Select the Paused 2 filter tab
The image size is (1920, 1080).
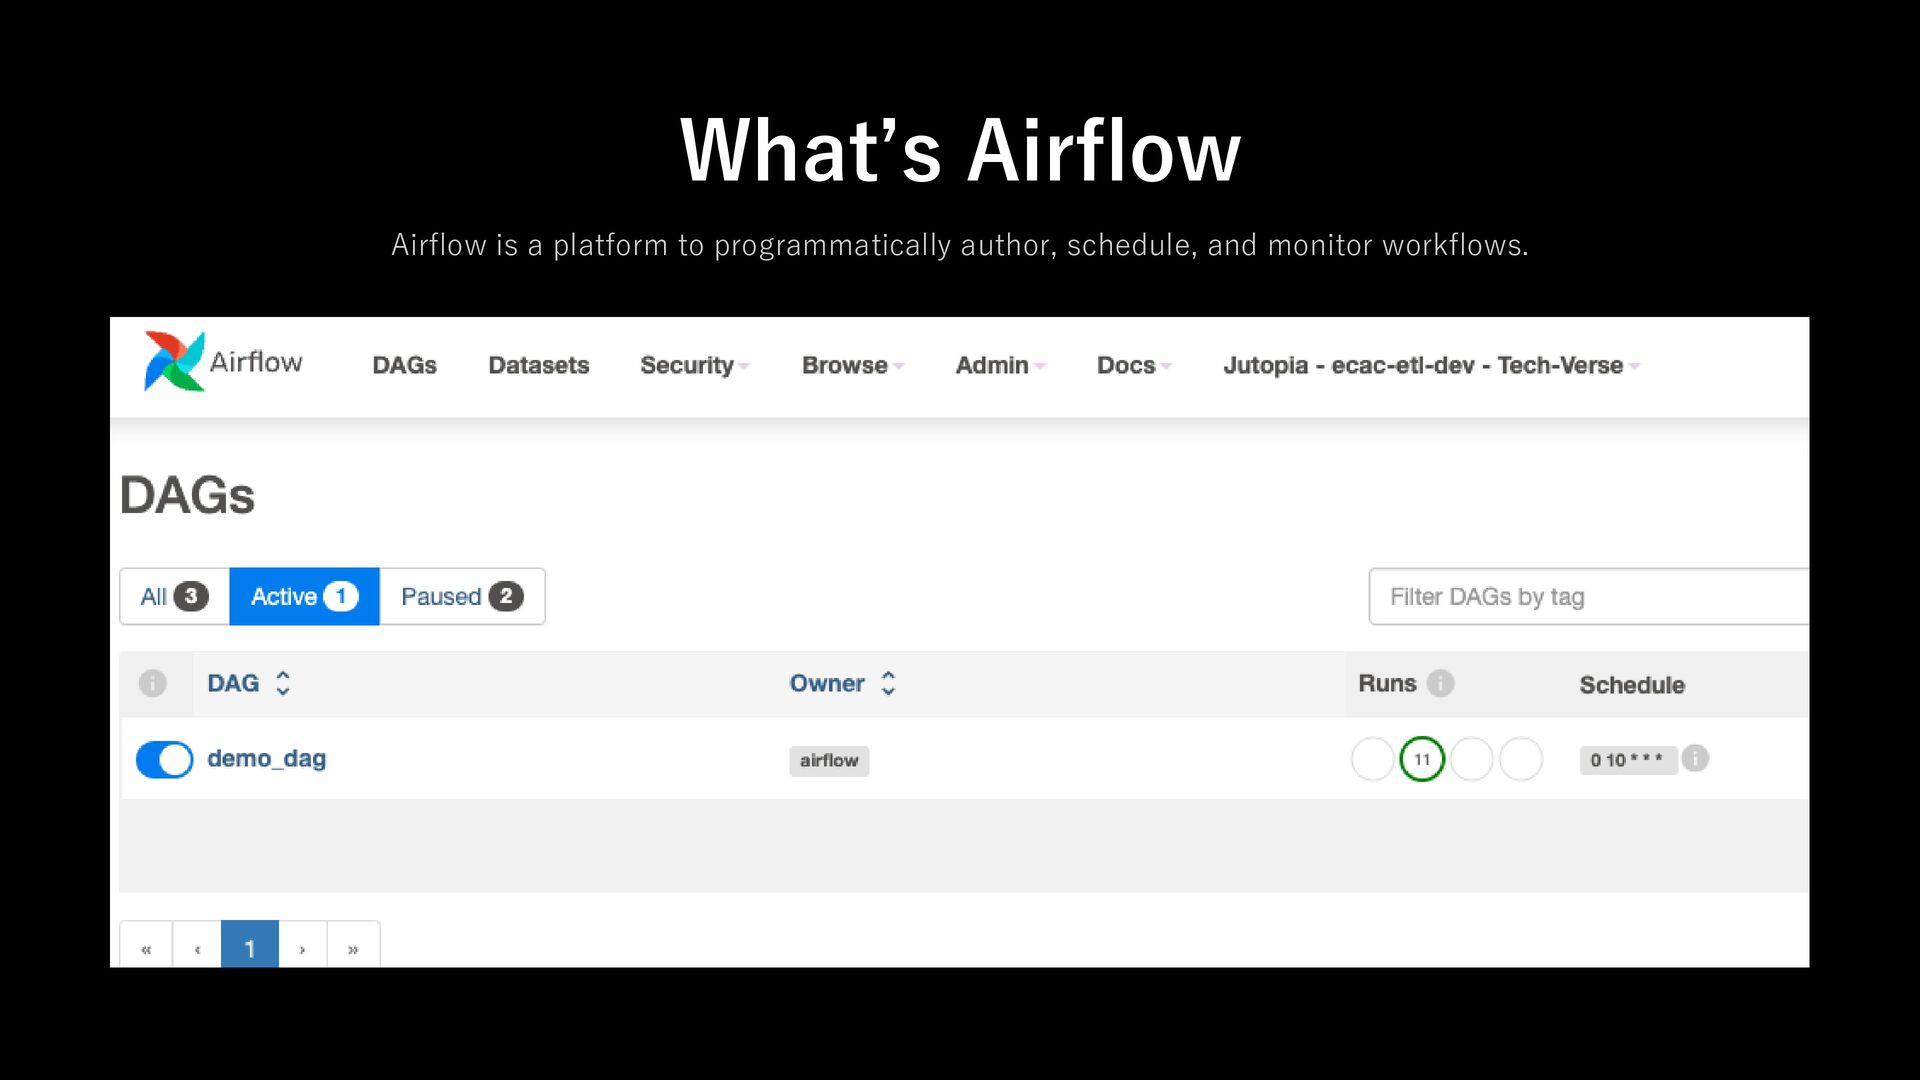[462, 596]
